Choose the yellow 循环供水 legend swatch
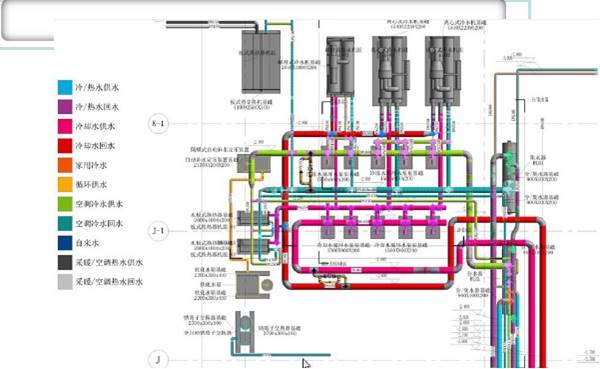 pos(65,184)
